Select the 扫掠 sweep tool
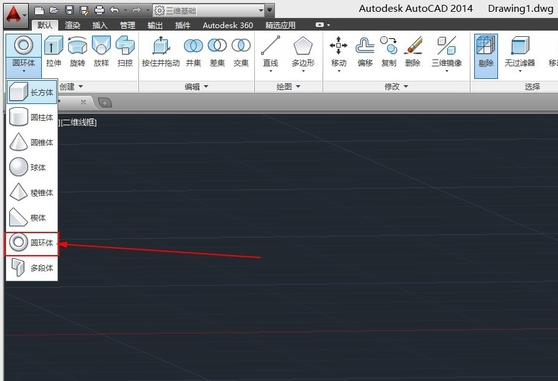This screenshot has height=381, width=558. pyautogui.click(x=125, y=52)
